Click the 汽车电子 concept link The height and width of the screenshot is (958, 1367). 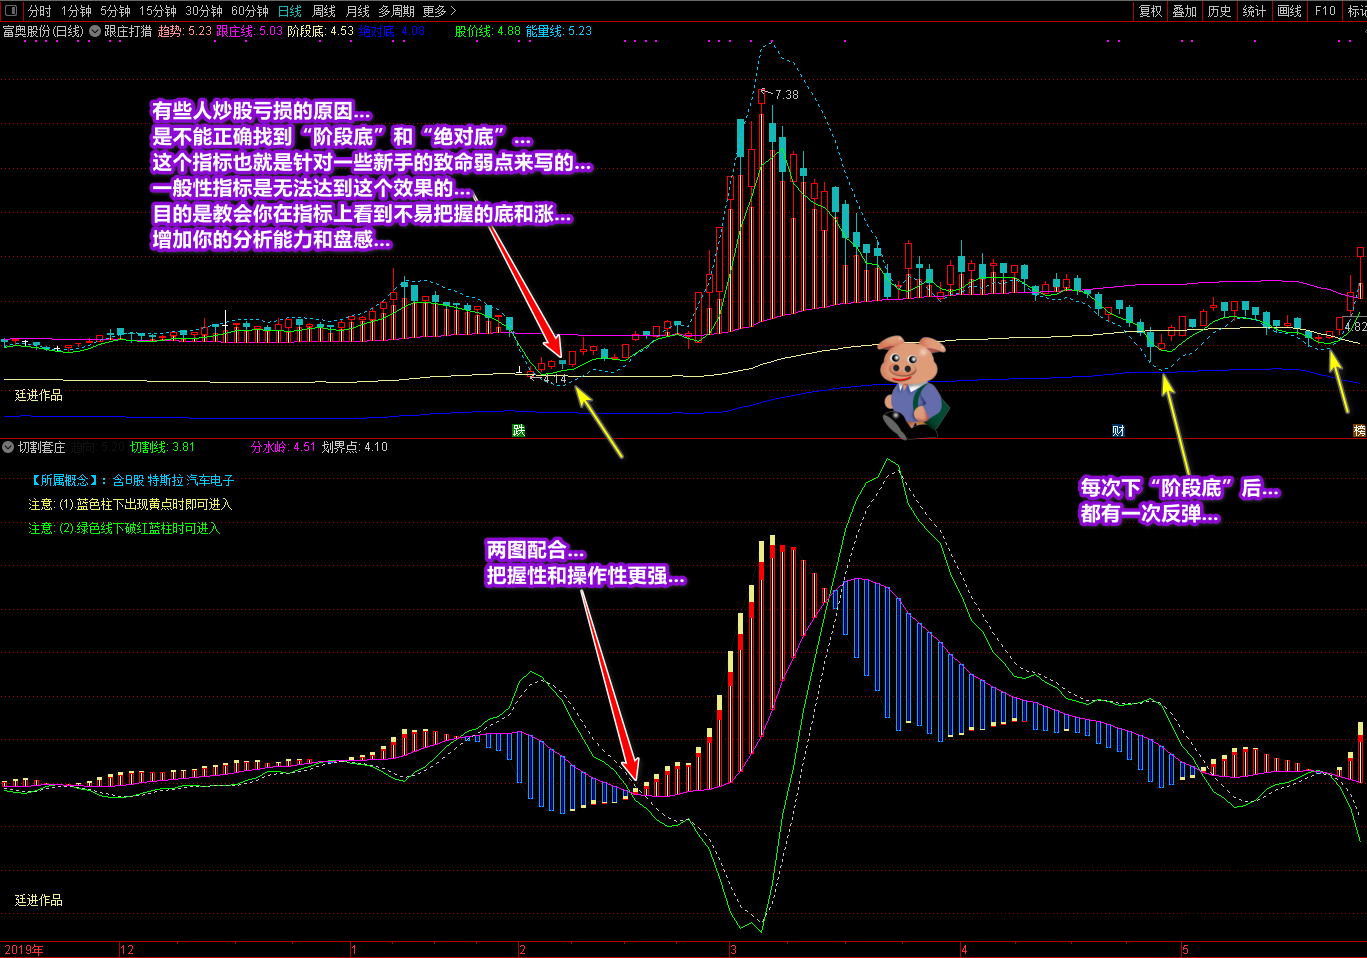tap(210, 481)
